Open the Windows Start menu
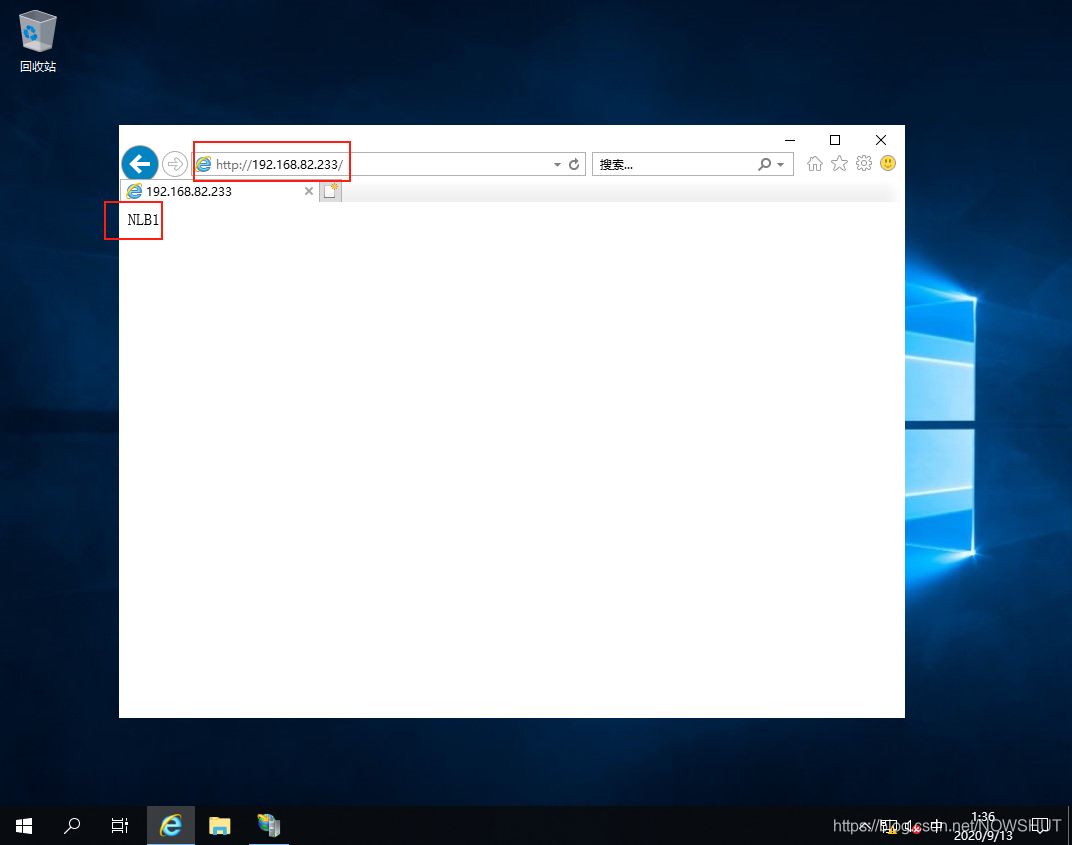1072x845 pixels. (x=24, y=825)
